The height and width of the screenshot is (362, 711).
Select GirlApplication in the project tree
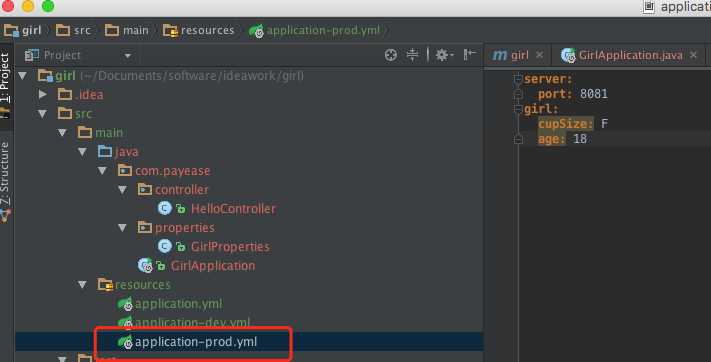[x=213, y=266]
